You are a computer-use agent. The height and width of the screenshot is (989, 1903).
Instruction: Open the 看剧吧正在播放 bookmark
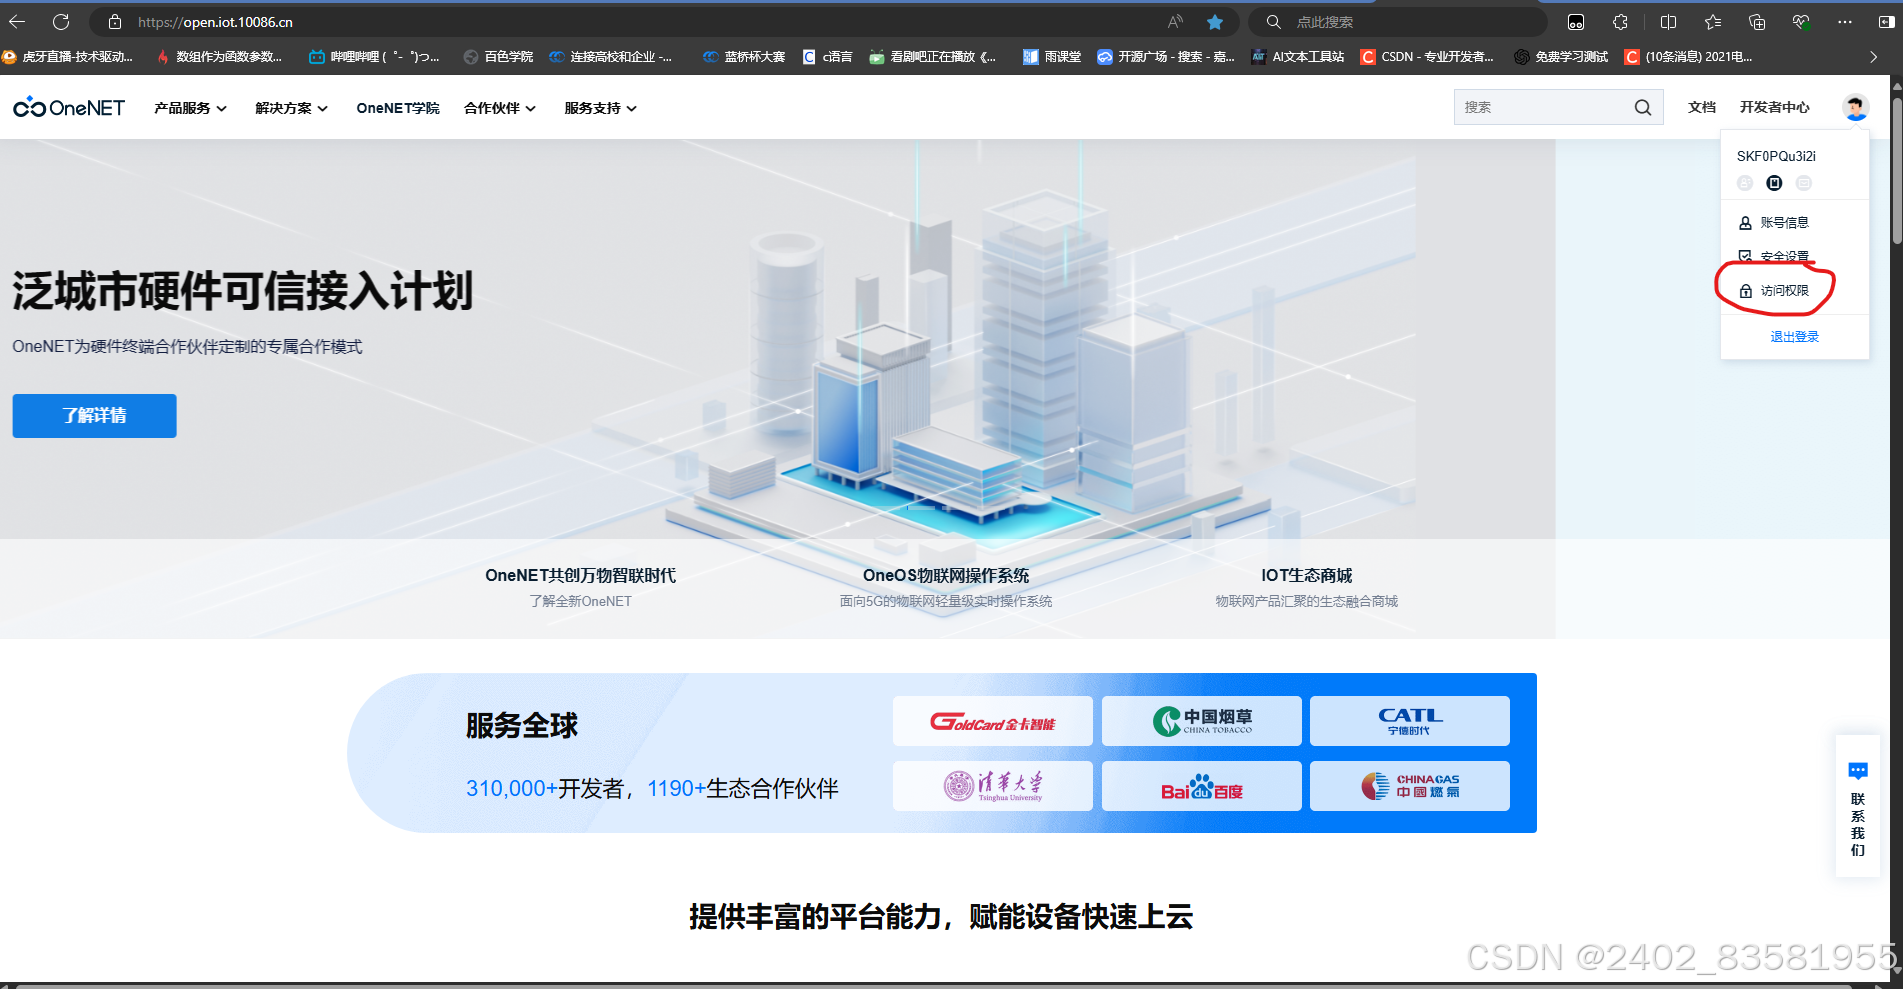(933, 57)
